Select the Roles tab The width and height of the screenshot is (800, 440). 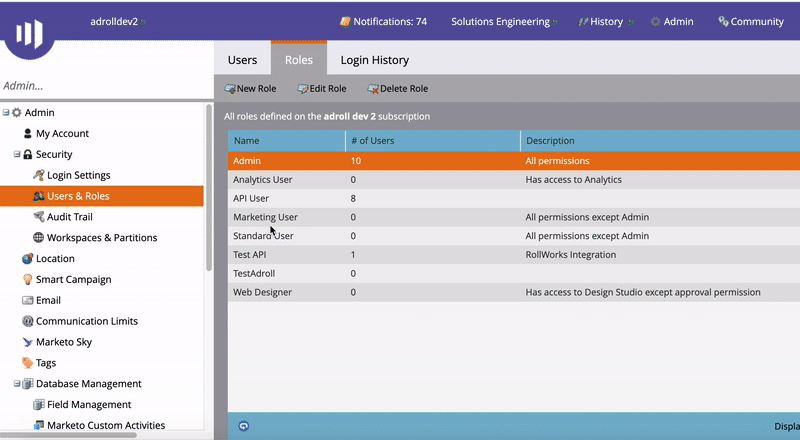pyautogui.click(x=299, y=60)
